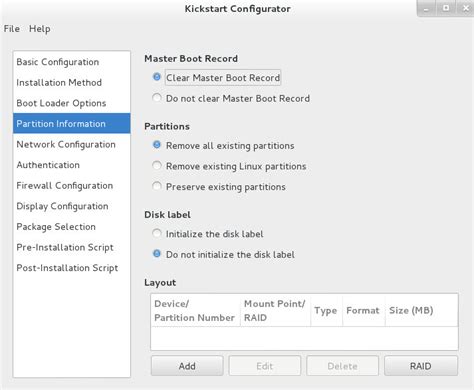
Task: Click the RAID button
Action: tap(421, 366)
